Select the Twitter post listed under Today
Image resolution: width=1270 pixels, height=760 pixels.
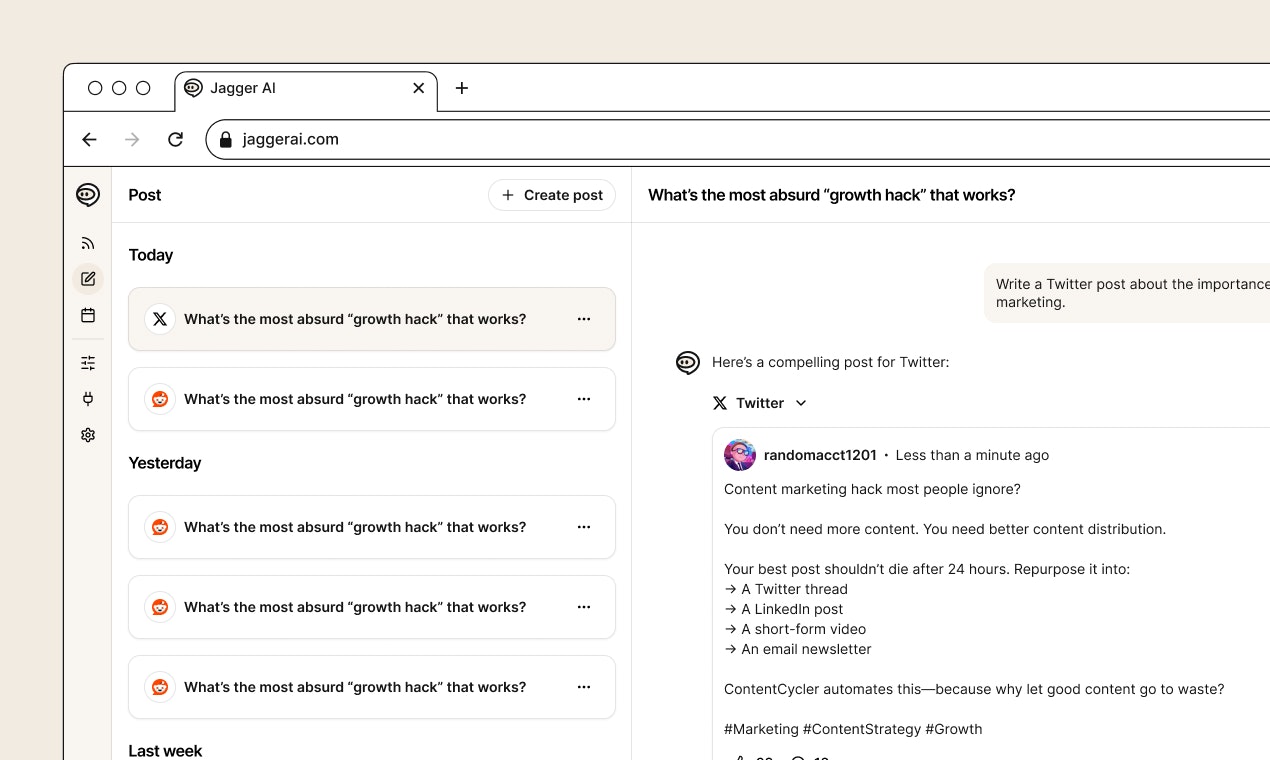[355, 319]
